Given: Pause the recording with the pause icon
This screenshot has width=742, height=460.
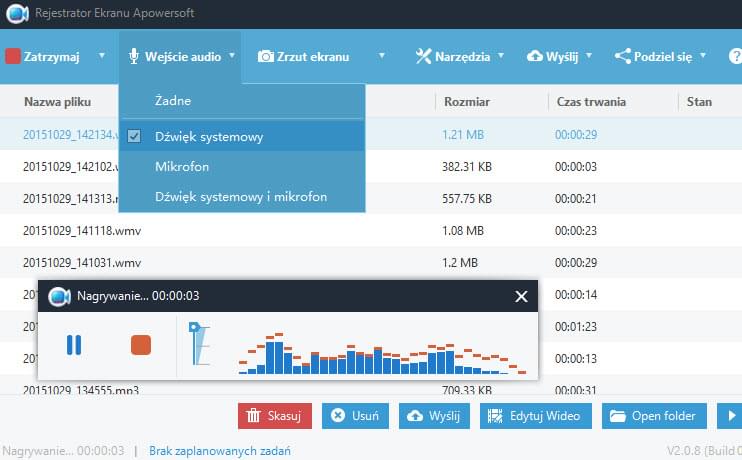Looking at the screenshot, I should 73,345.
